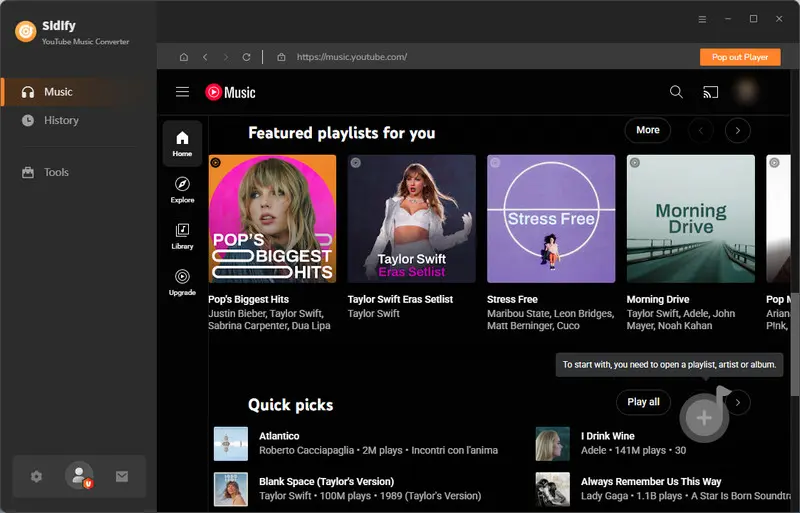The height and width of the screenshot is (513, 800).
Task: Toggle YouTube Music guide hamburger menu
Action: pyautogui.click(x=182, y=92)
